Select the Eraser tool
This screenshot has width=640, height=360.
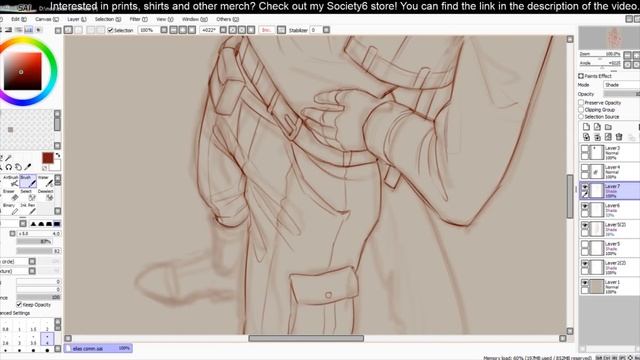11,195
